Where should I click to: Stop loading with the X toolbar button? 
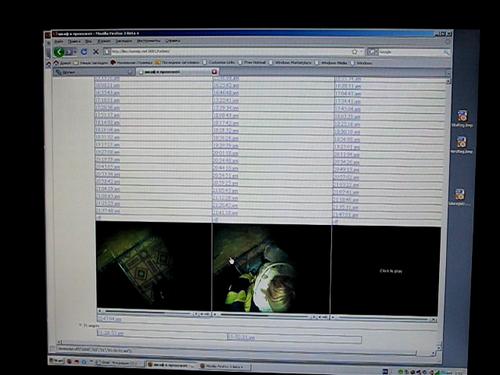pyautogui.click(x=96, y=52)
